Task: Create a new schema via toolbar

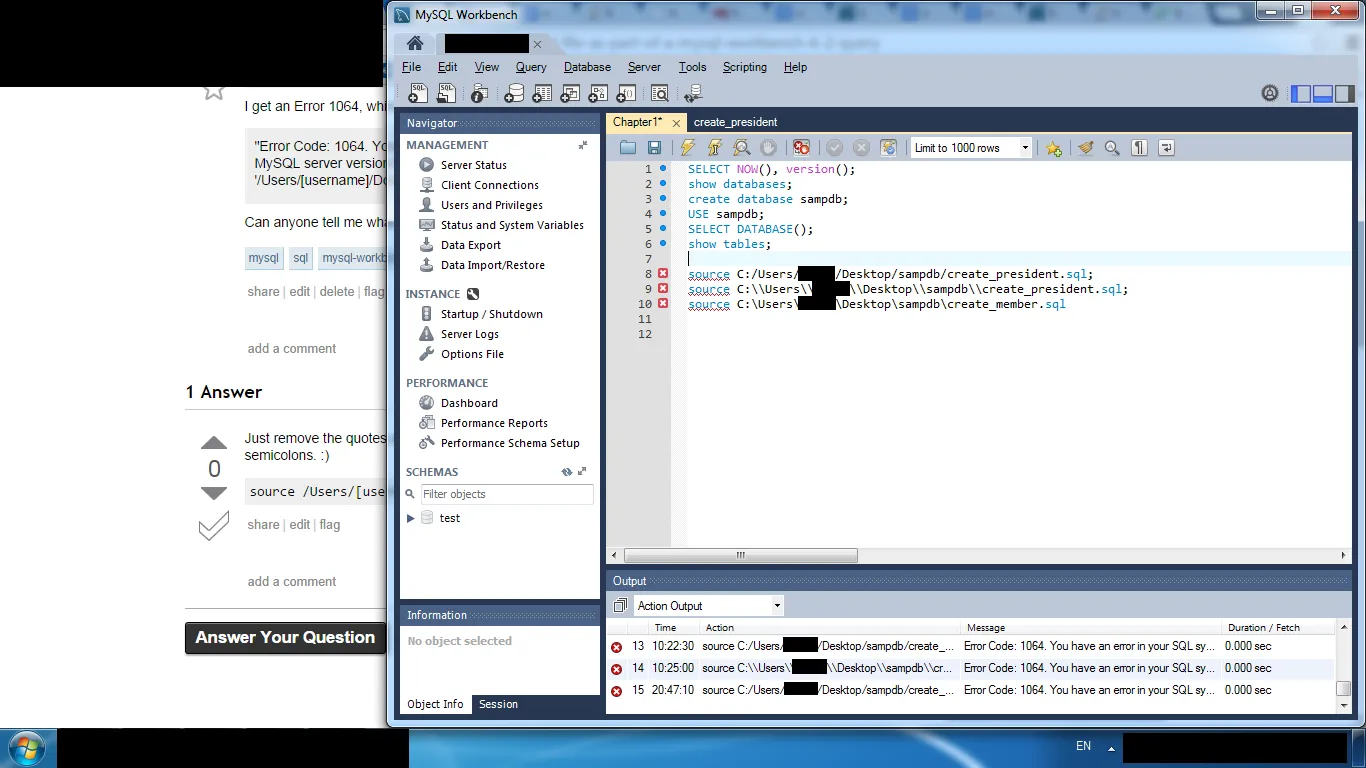Action: tap(514, 93)
